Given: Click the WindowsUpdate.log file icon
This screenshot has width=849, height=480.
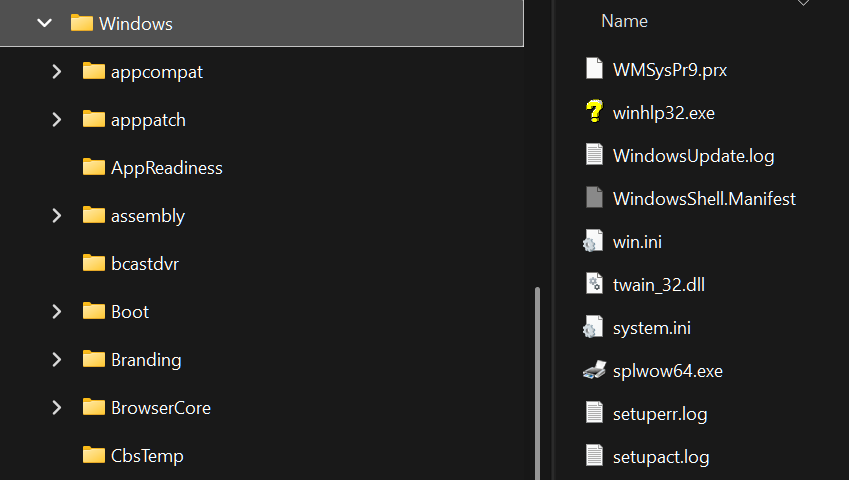Looking at the screenshot, I should tap(594, 154).
